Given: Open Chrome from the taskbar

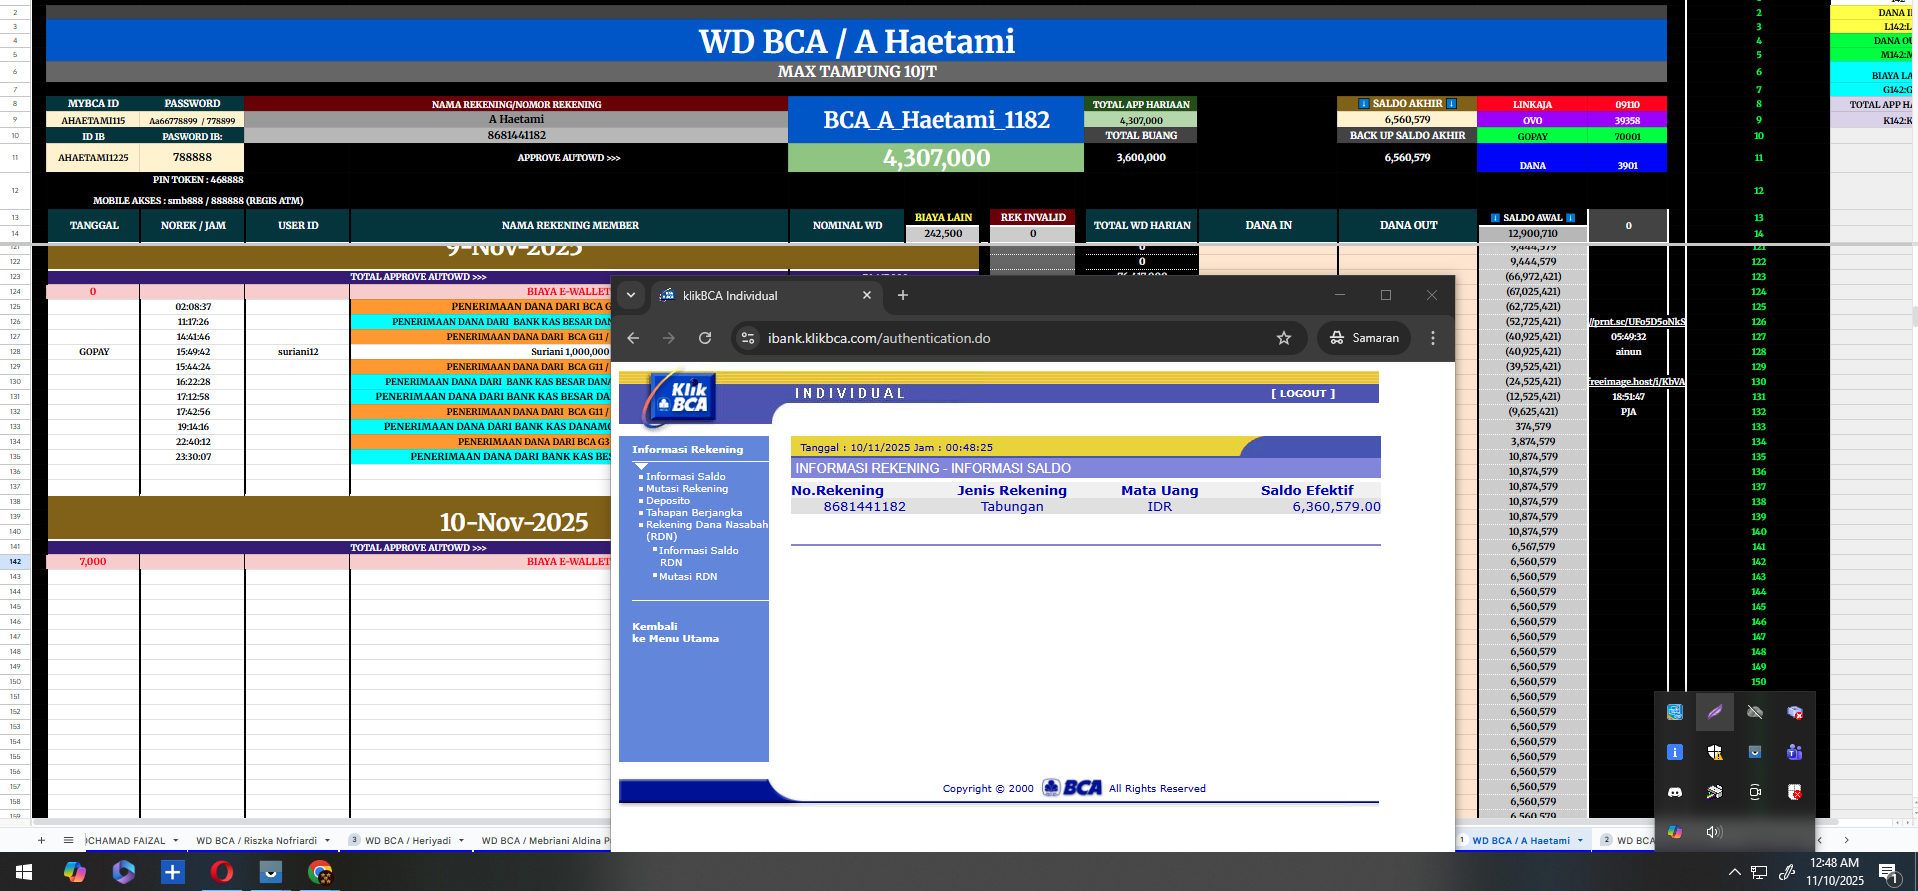Looking at the screenshot, I should coord(320,872).
